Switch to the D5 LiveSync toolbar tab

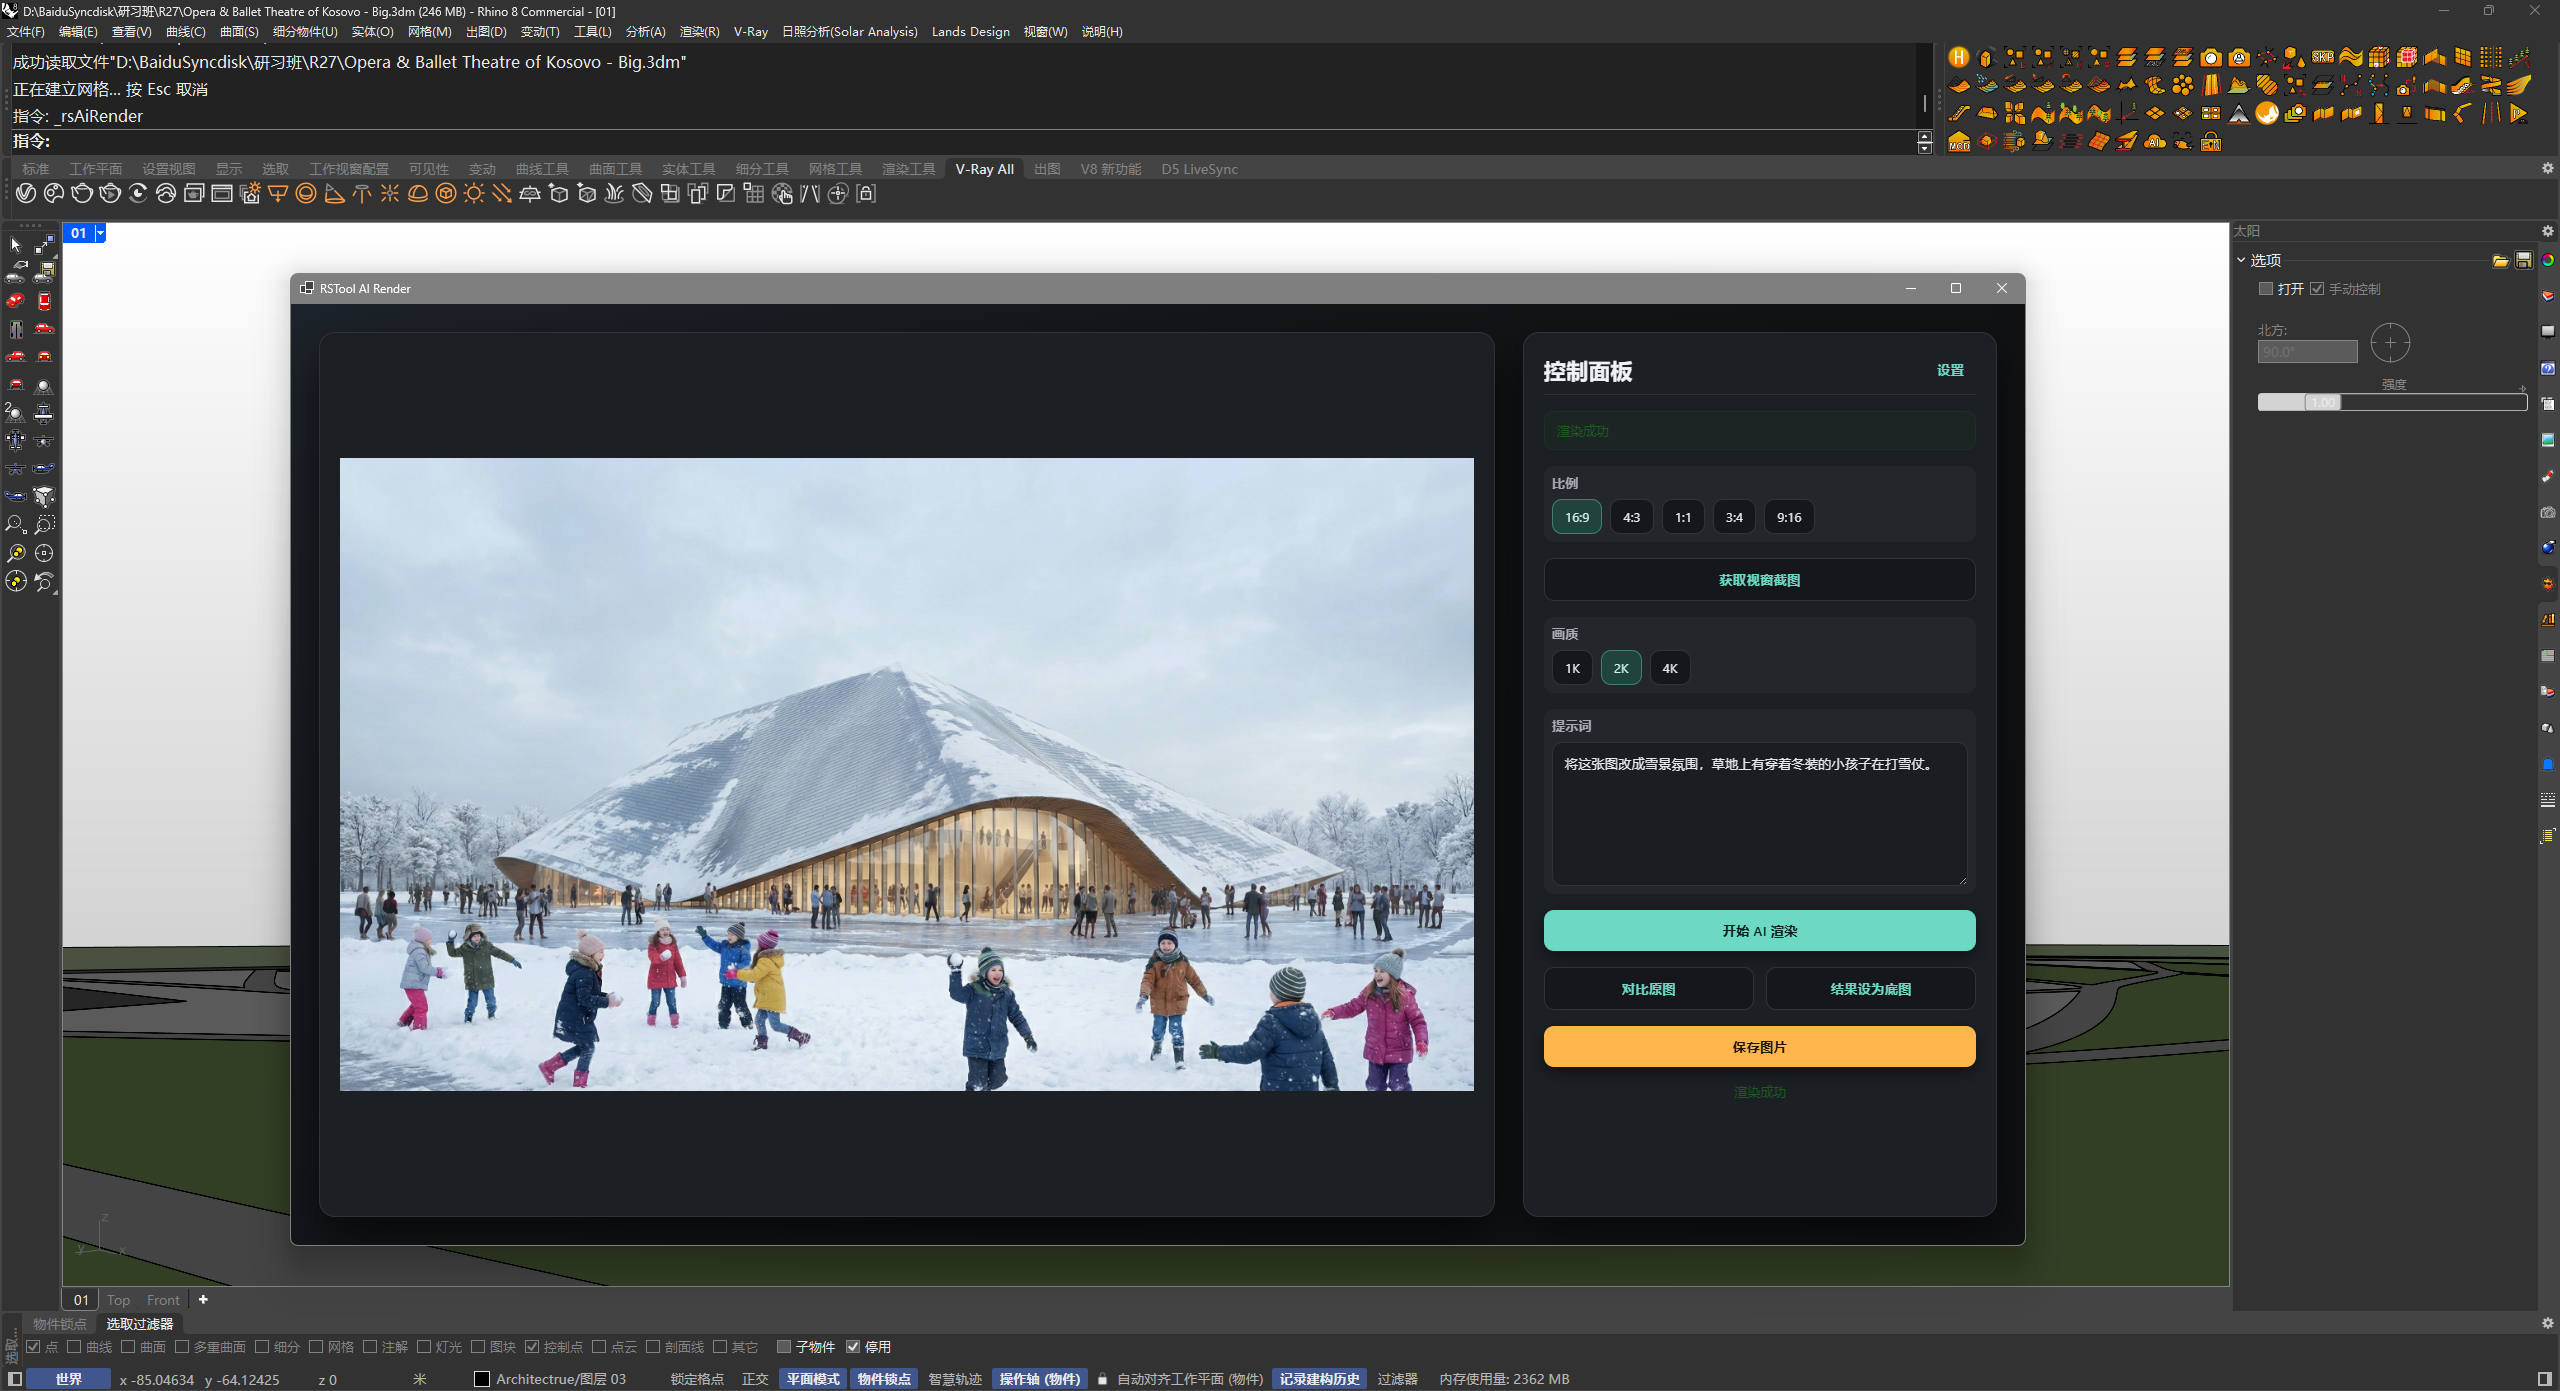pyautogui.click(x=1199, y=169)
